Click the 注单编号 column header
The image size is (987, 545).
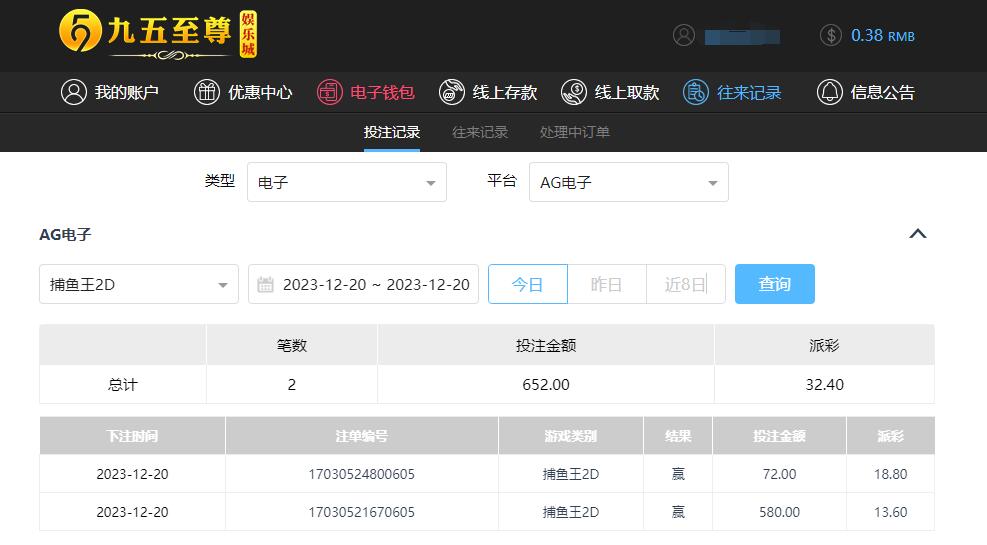tap(362, 435)
